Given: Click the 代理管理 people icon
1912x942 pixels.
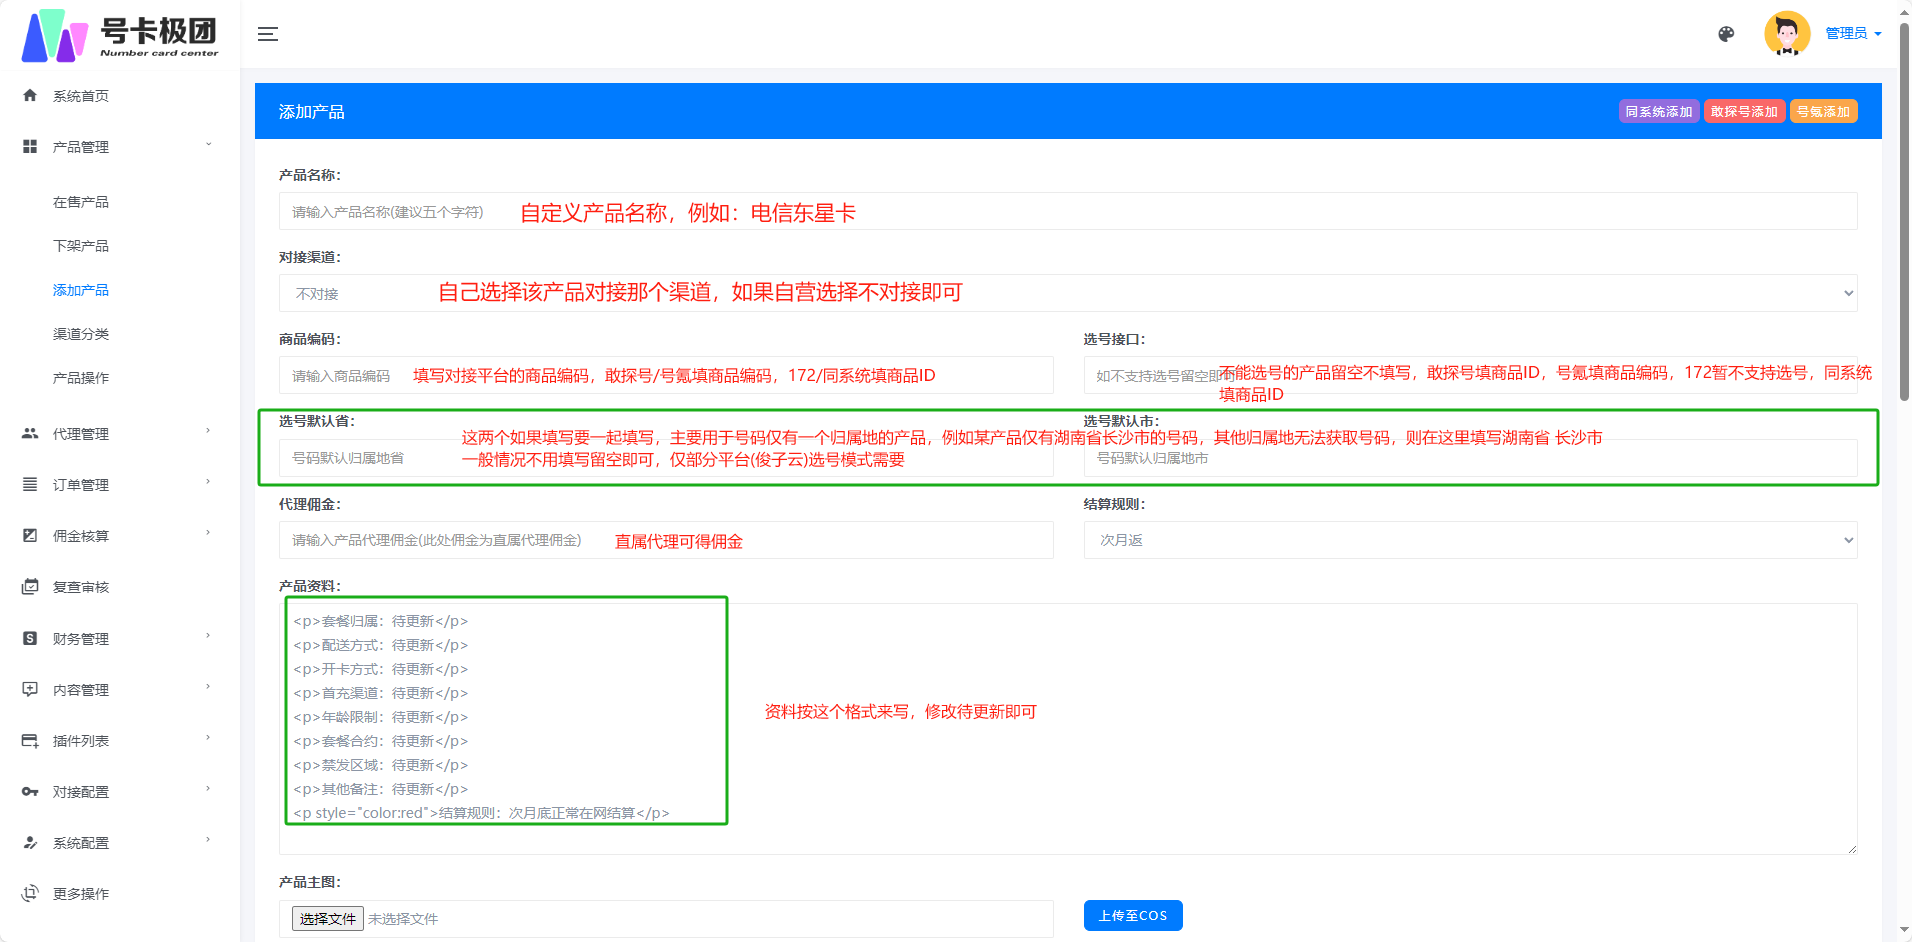Looking at the screenshot, I should click(x=30, y=434).
